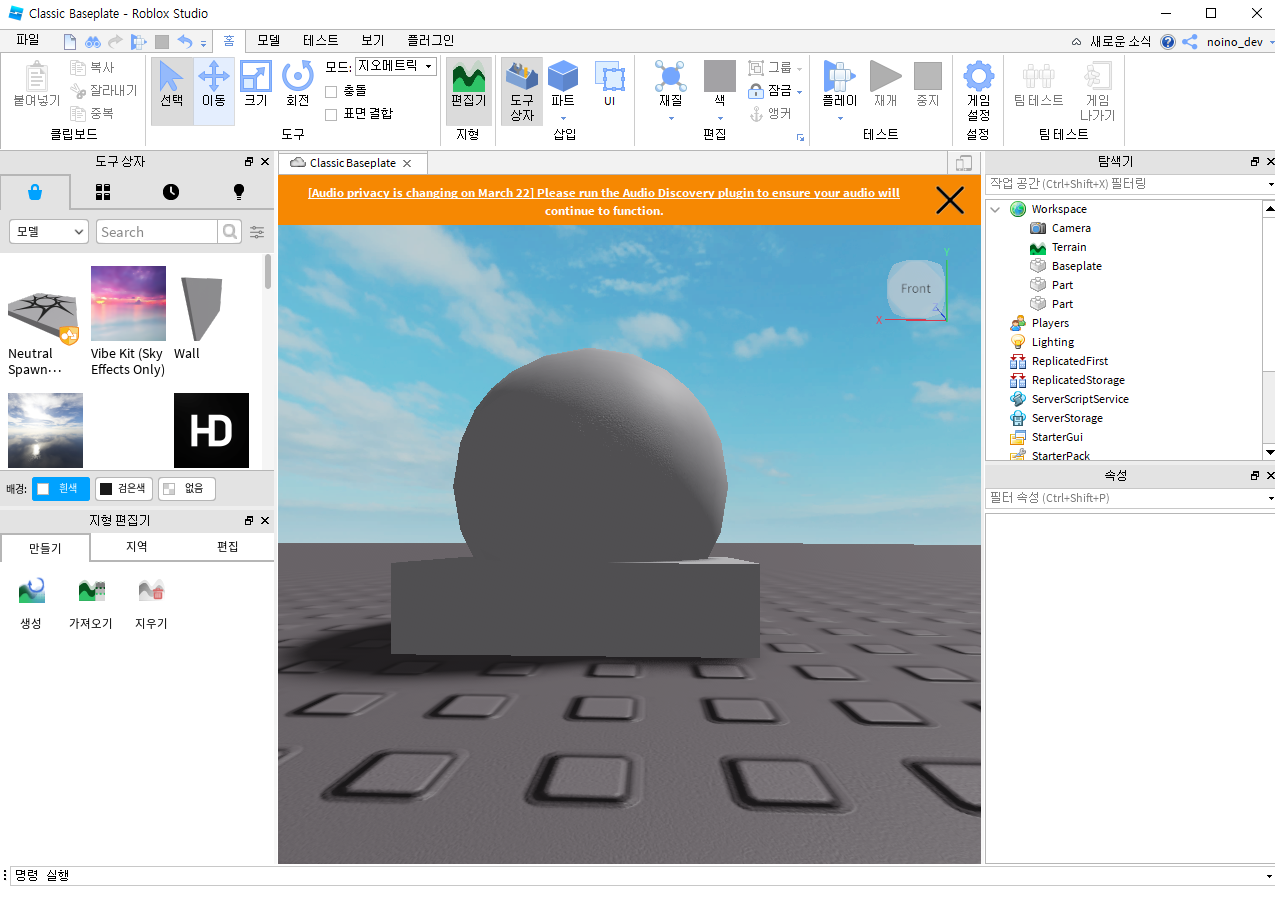Click the terrain 생성 (Generate) tool
1275x911 pixels.
tap(31, 602)
